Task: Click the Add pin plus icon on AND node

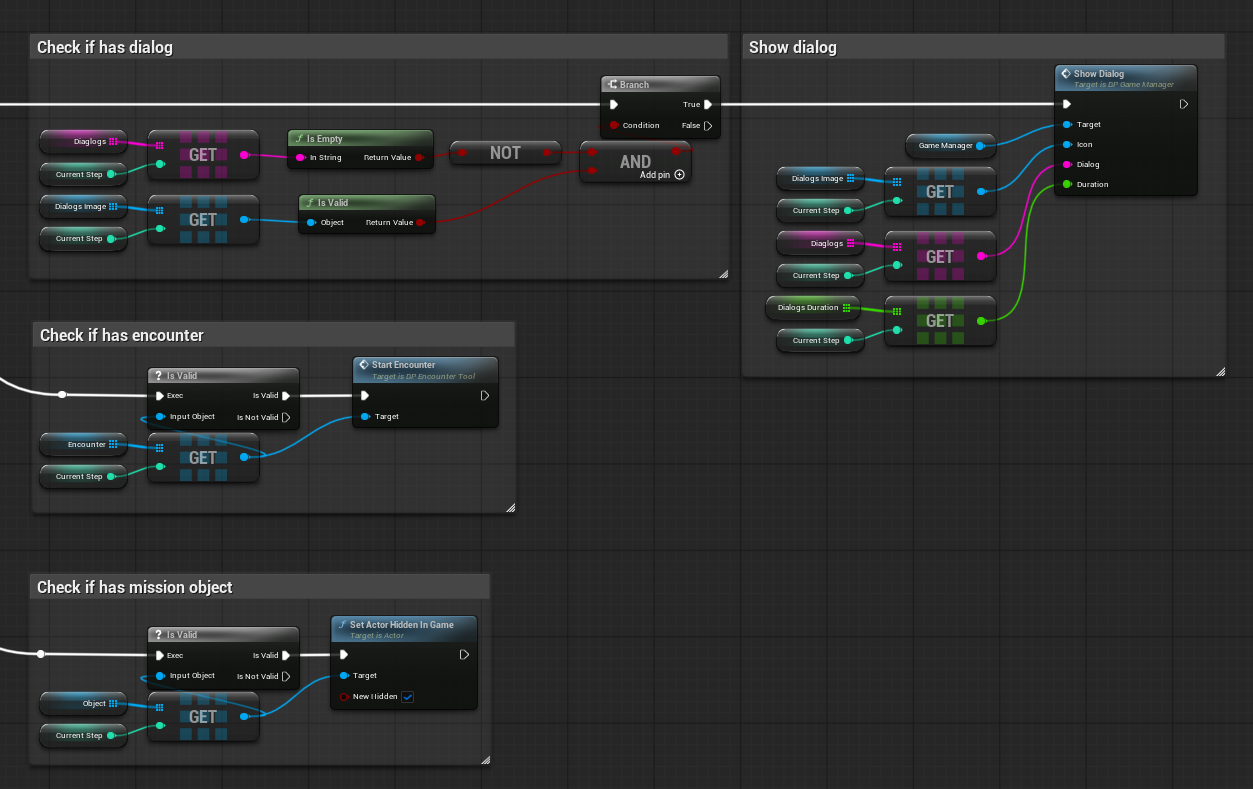Action: 680,174
